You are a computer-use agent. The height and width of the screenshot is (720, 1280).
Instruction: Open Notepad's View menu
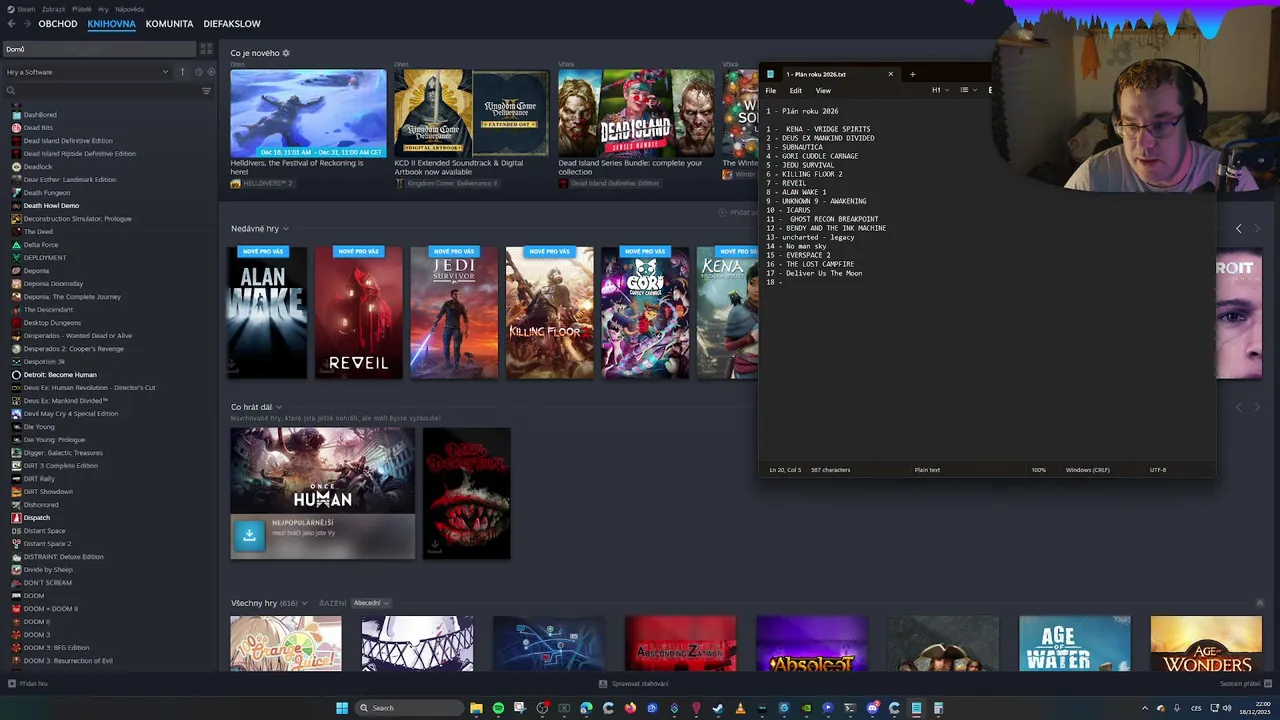[823, 90]
